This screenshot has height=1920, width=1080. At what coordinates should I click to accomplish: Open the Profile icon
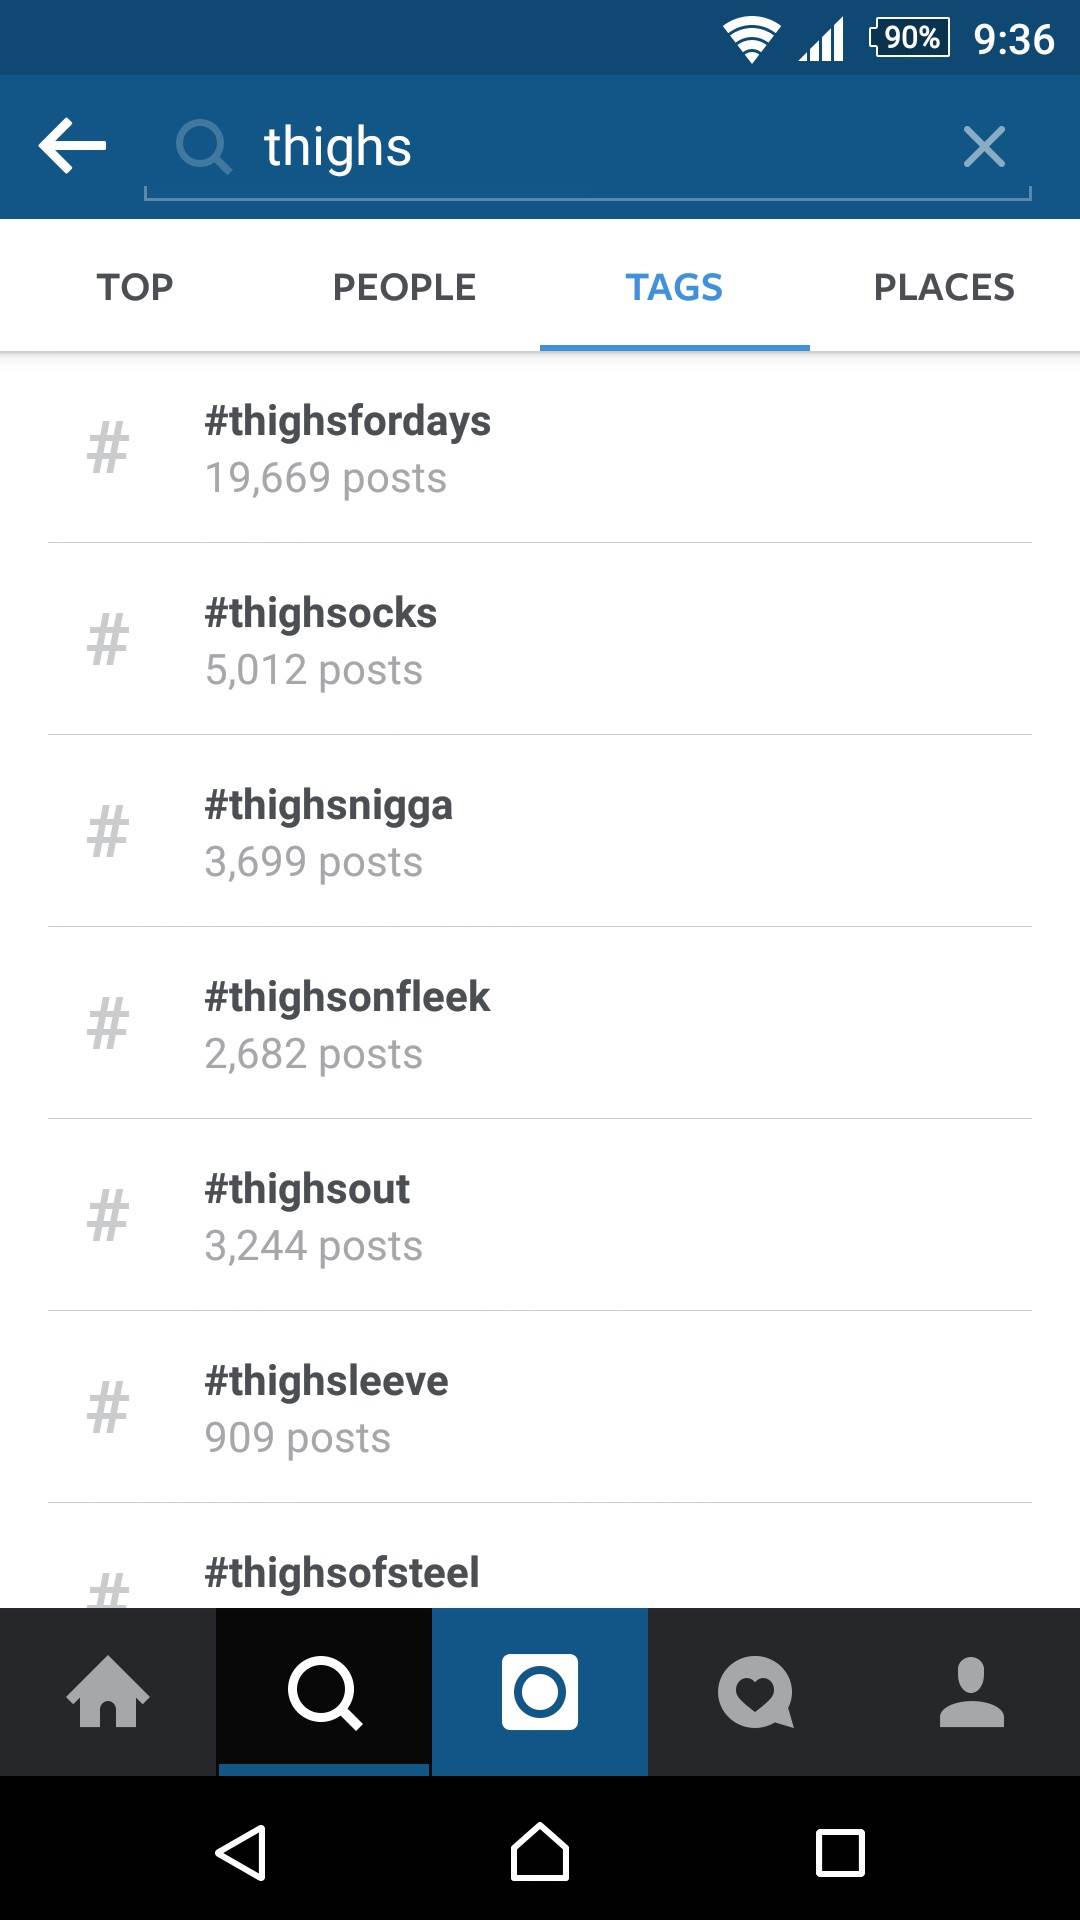click(x=972, y=1692)
